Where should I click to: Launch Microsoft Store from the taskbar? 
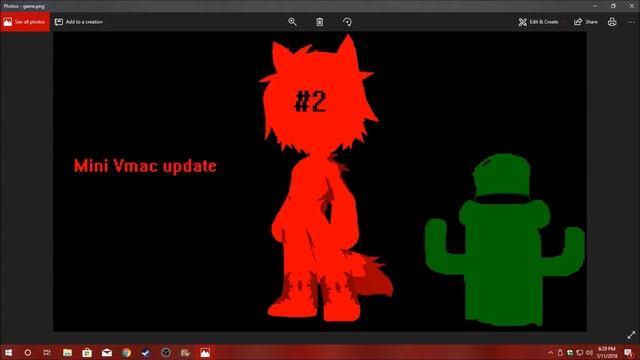click(87, 352)
